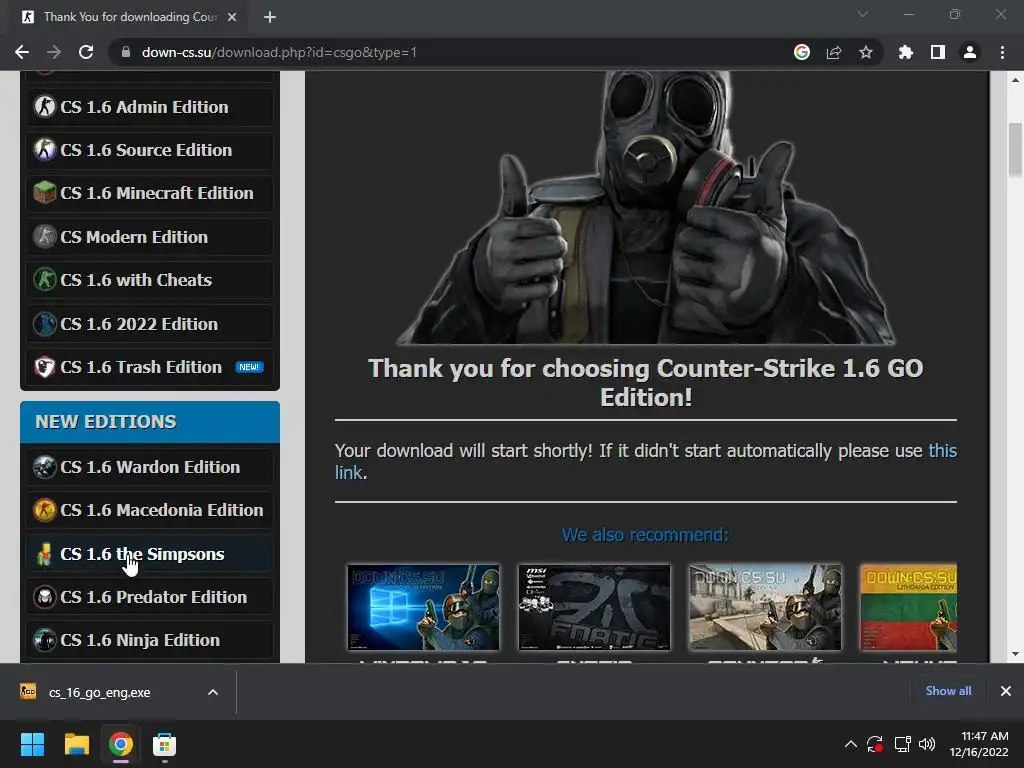The width and height of the screenshot is (1024, 768).
Task: Open CS 1.6 Admin Edition
Action: [150, 106]
